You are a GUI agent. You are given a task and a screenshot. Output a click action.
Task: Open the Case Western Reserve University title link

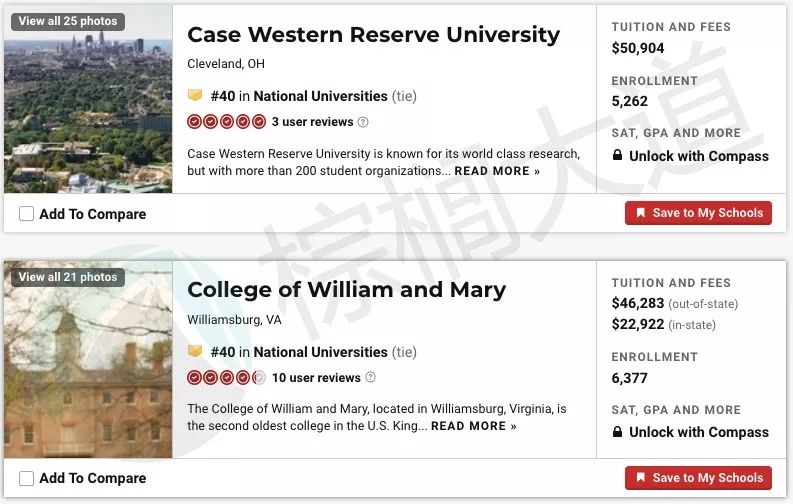pos(373,34)
